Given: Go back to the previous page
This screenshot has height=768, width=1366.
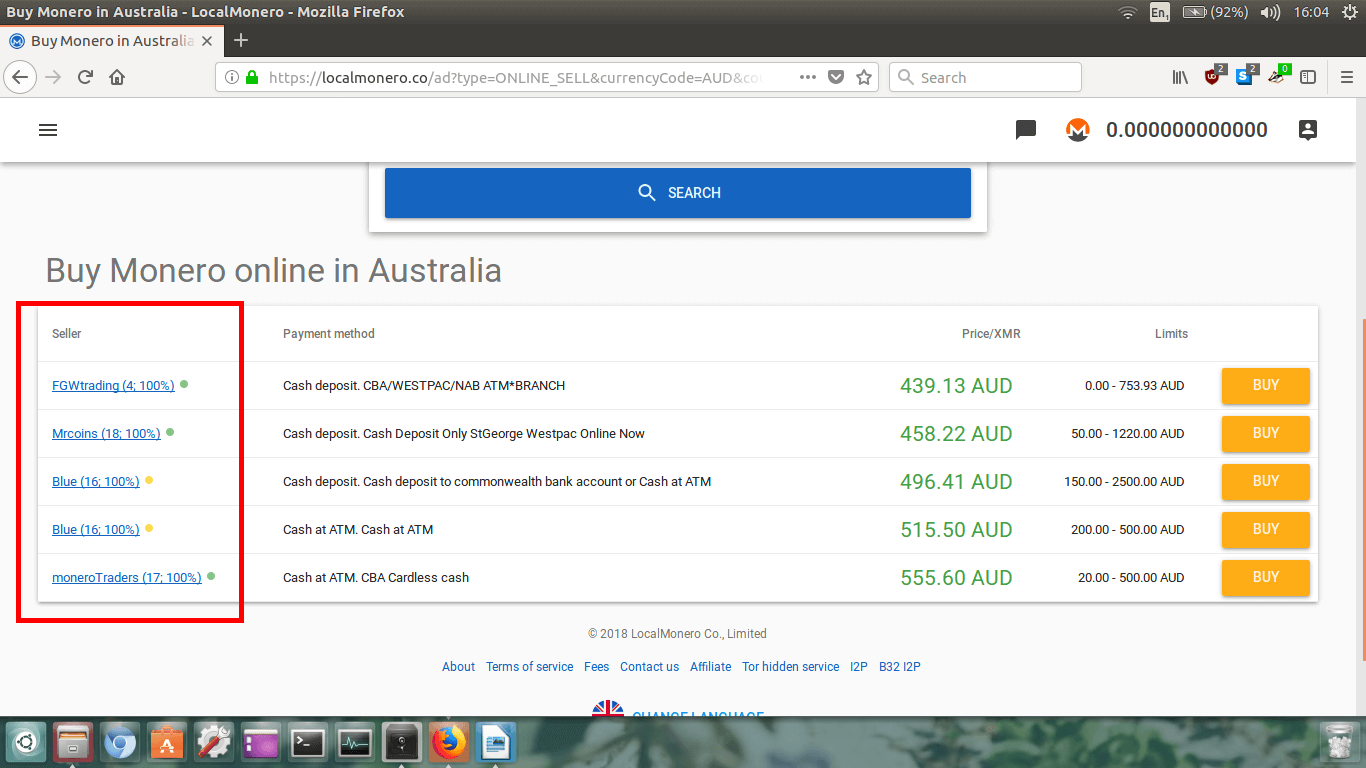Looking at the screenshot, I should 21,77.
